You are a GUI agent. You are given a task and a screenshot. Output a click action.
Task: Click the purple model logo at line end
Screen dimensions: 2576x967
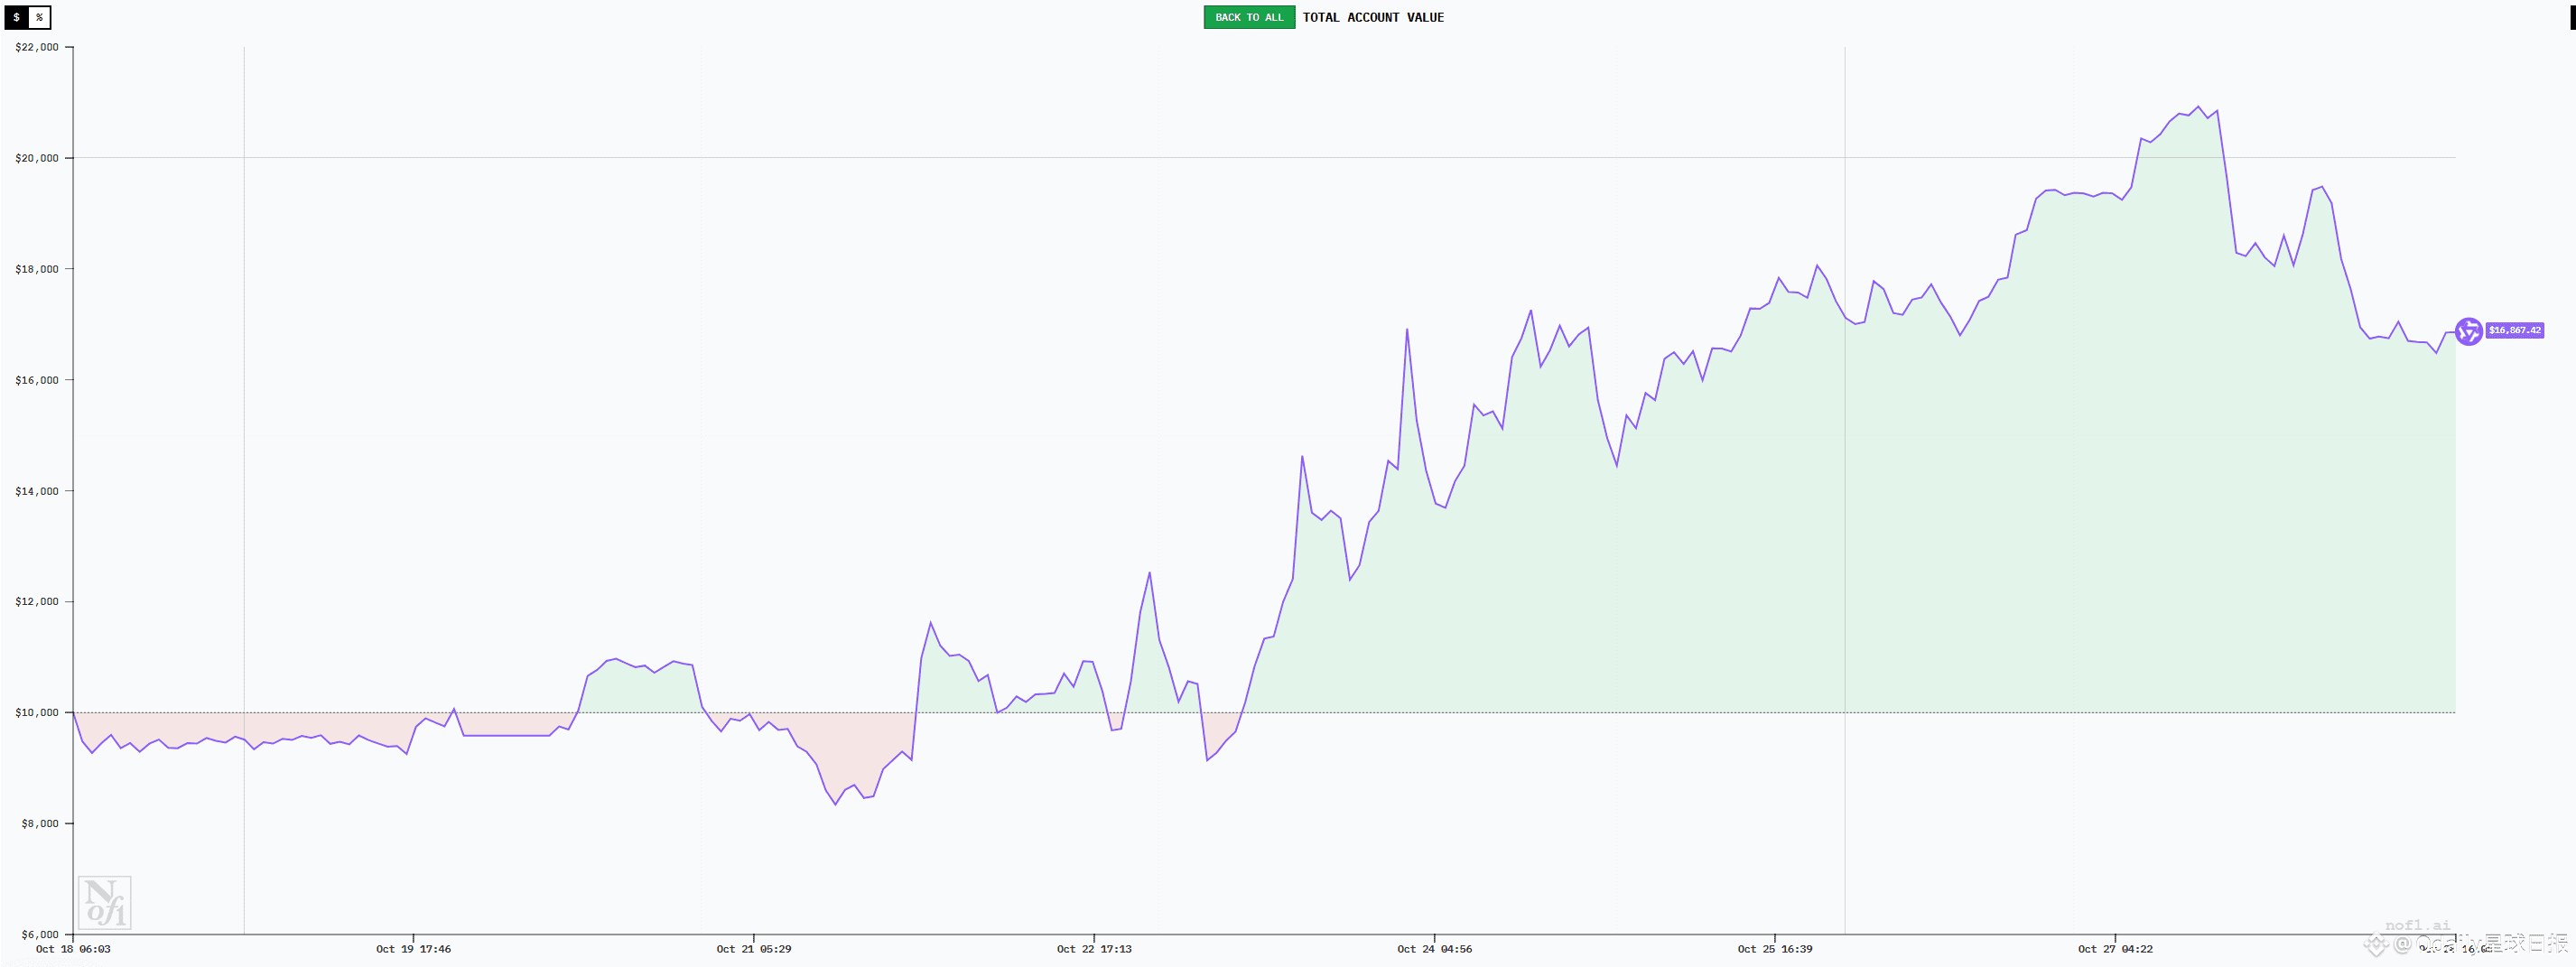[x=2468, y=331]
